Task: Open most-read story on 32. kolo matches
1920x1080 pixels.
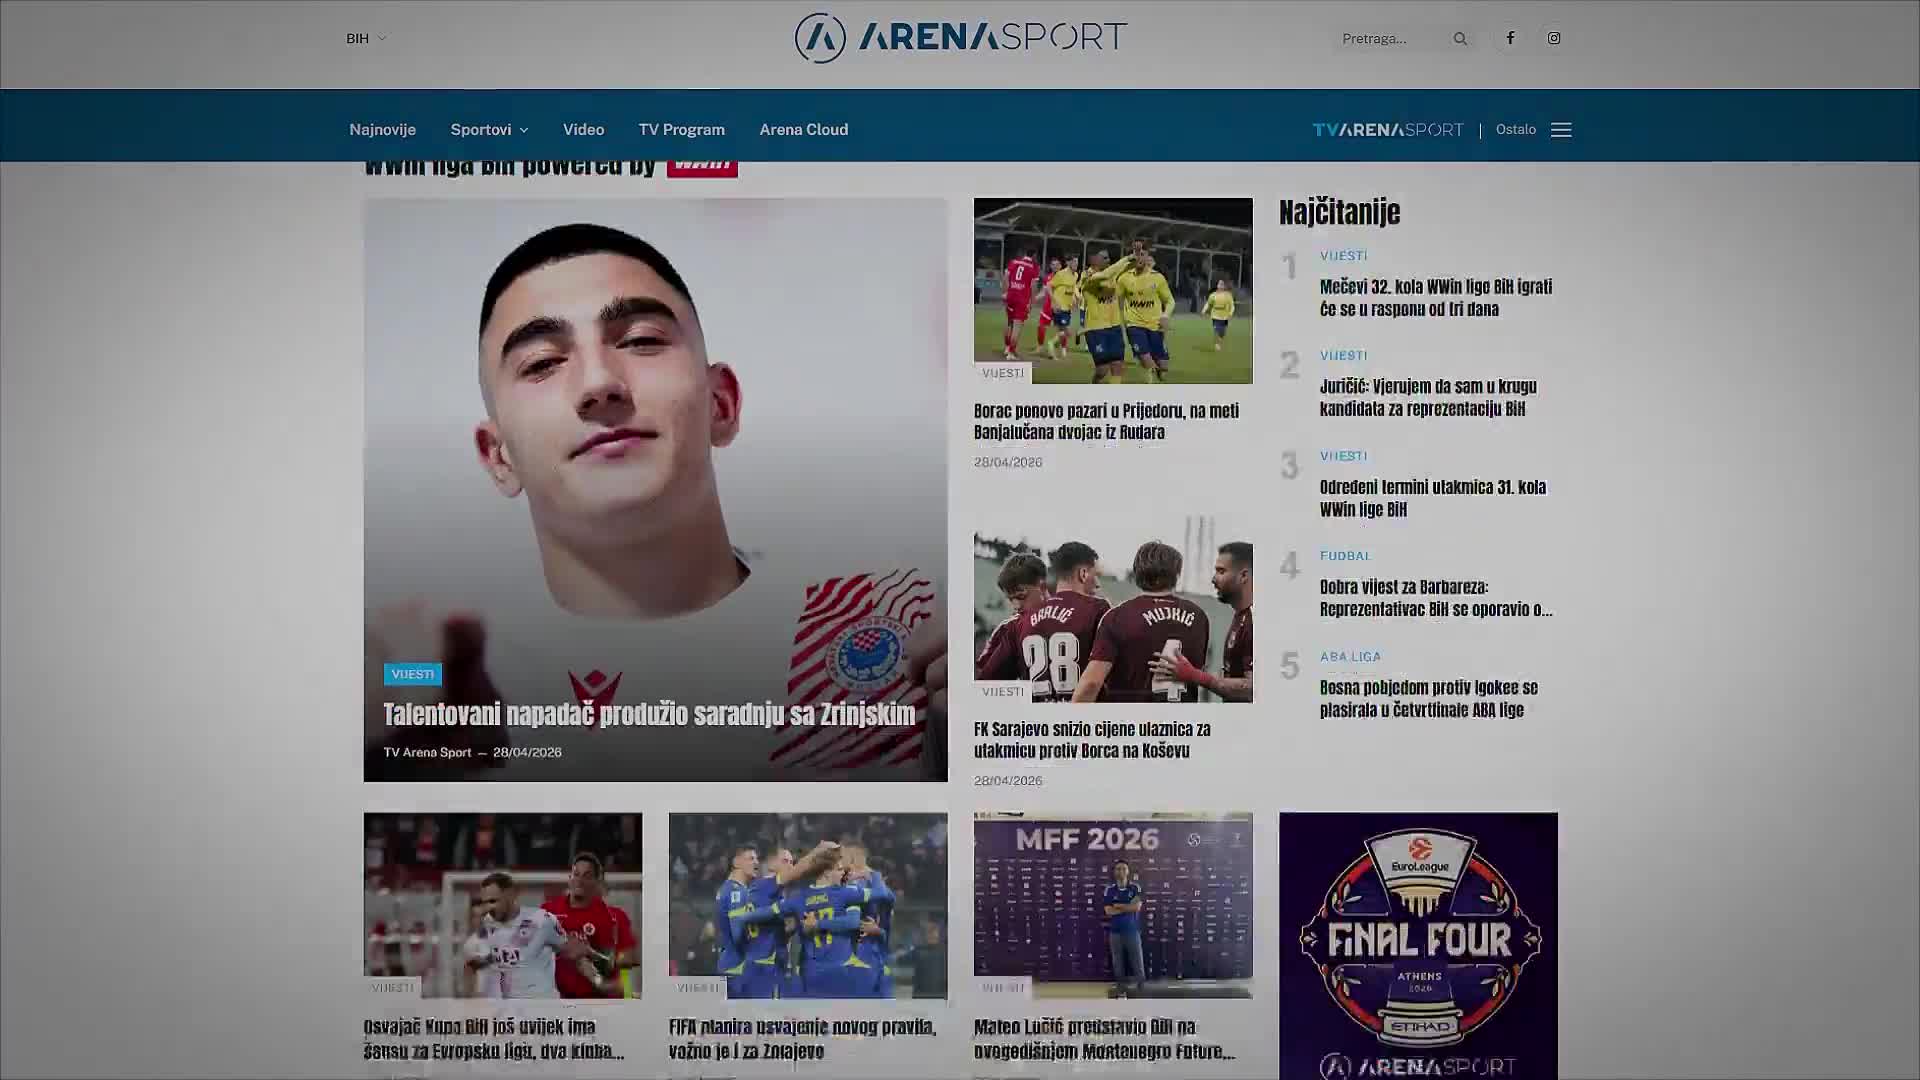Action: pos(1436,298)
